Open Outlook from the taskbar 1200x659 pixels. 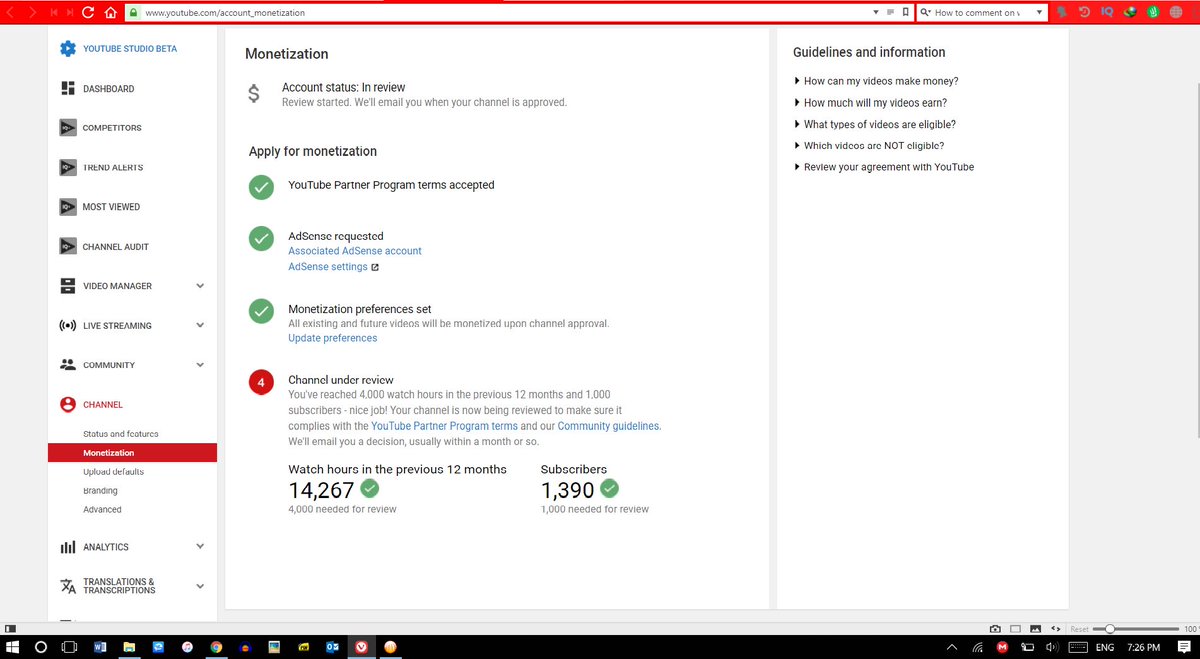point(332,648)
